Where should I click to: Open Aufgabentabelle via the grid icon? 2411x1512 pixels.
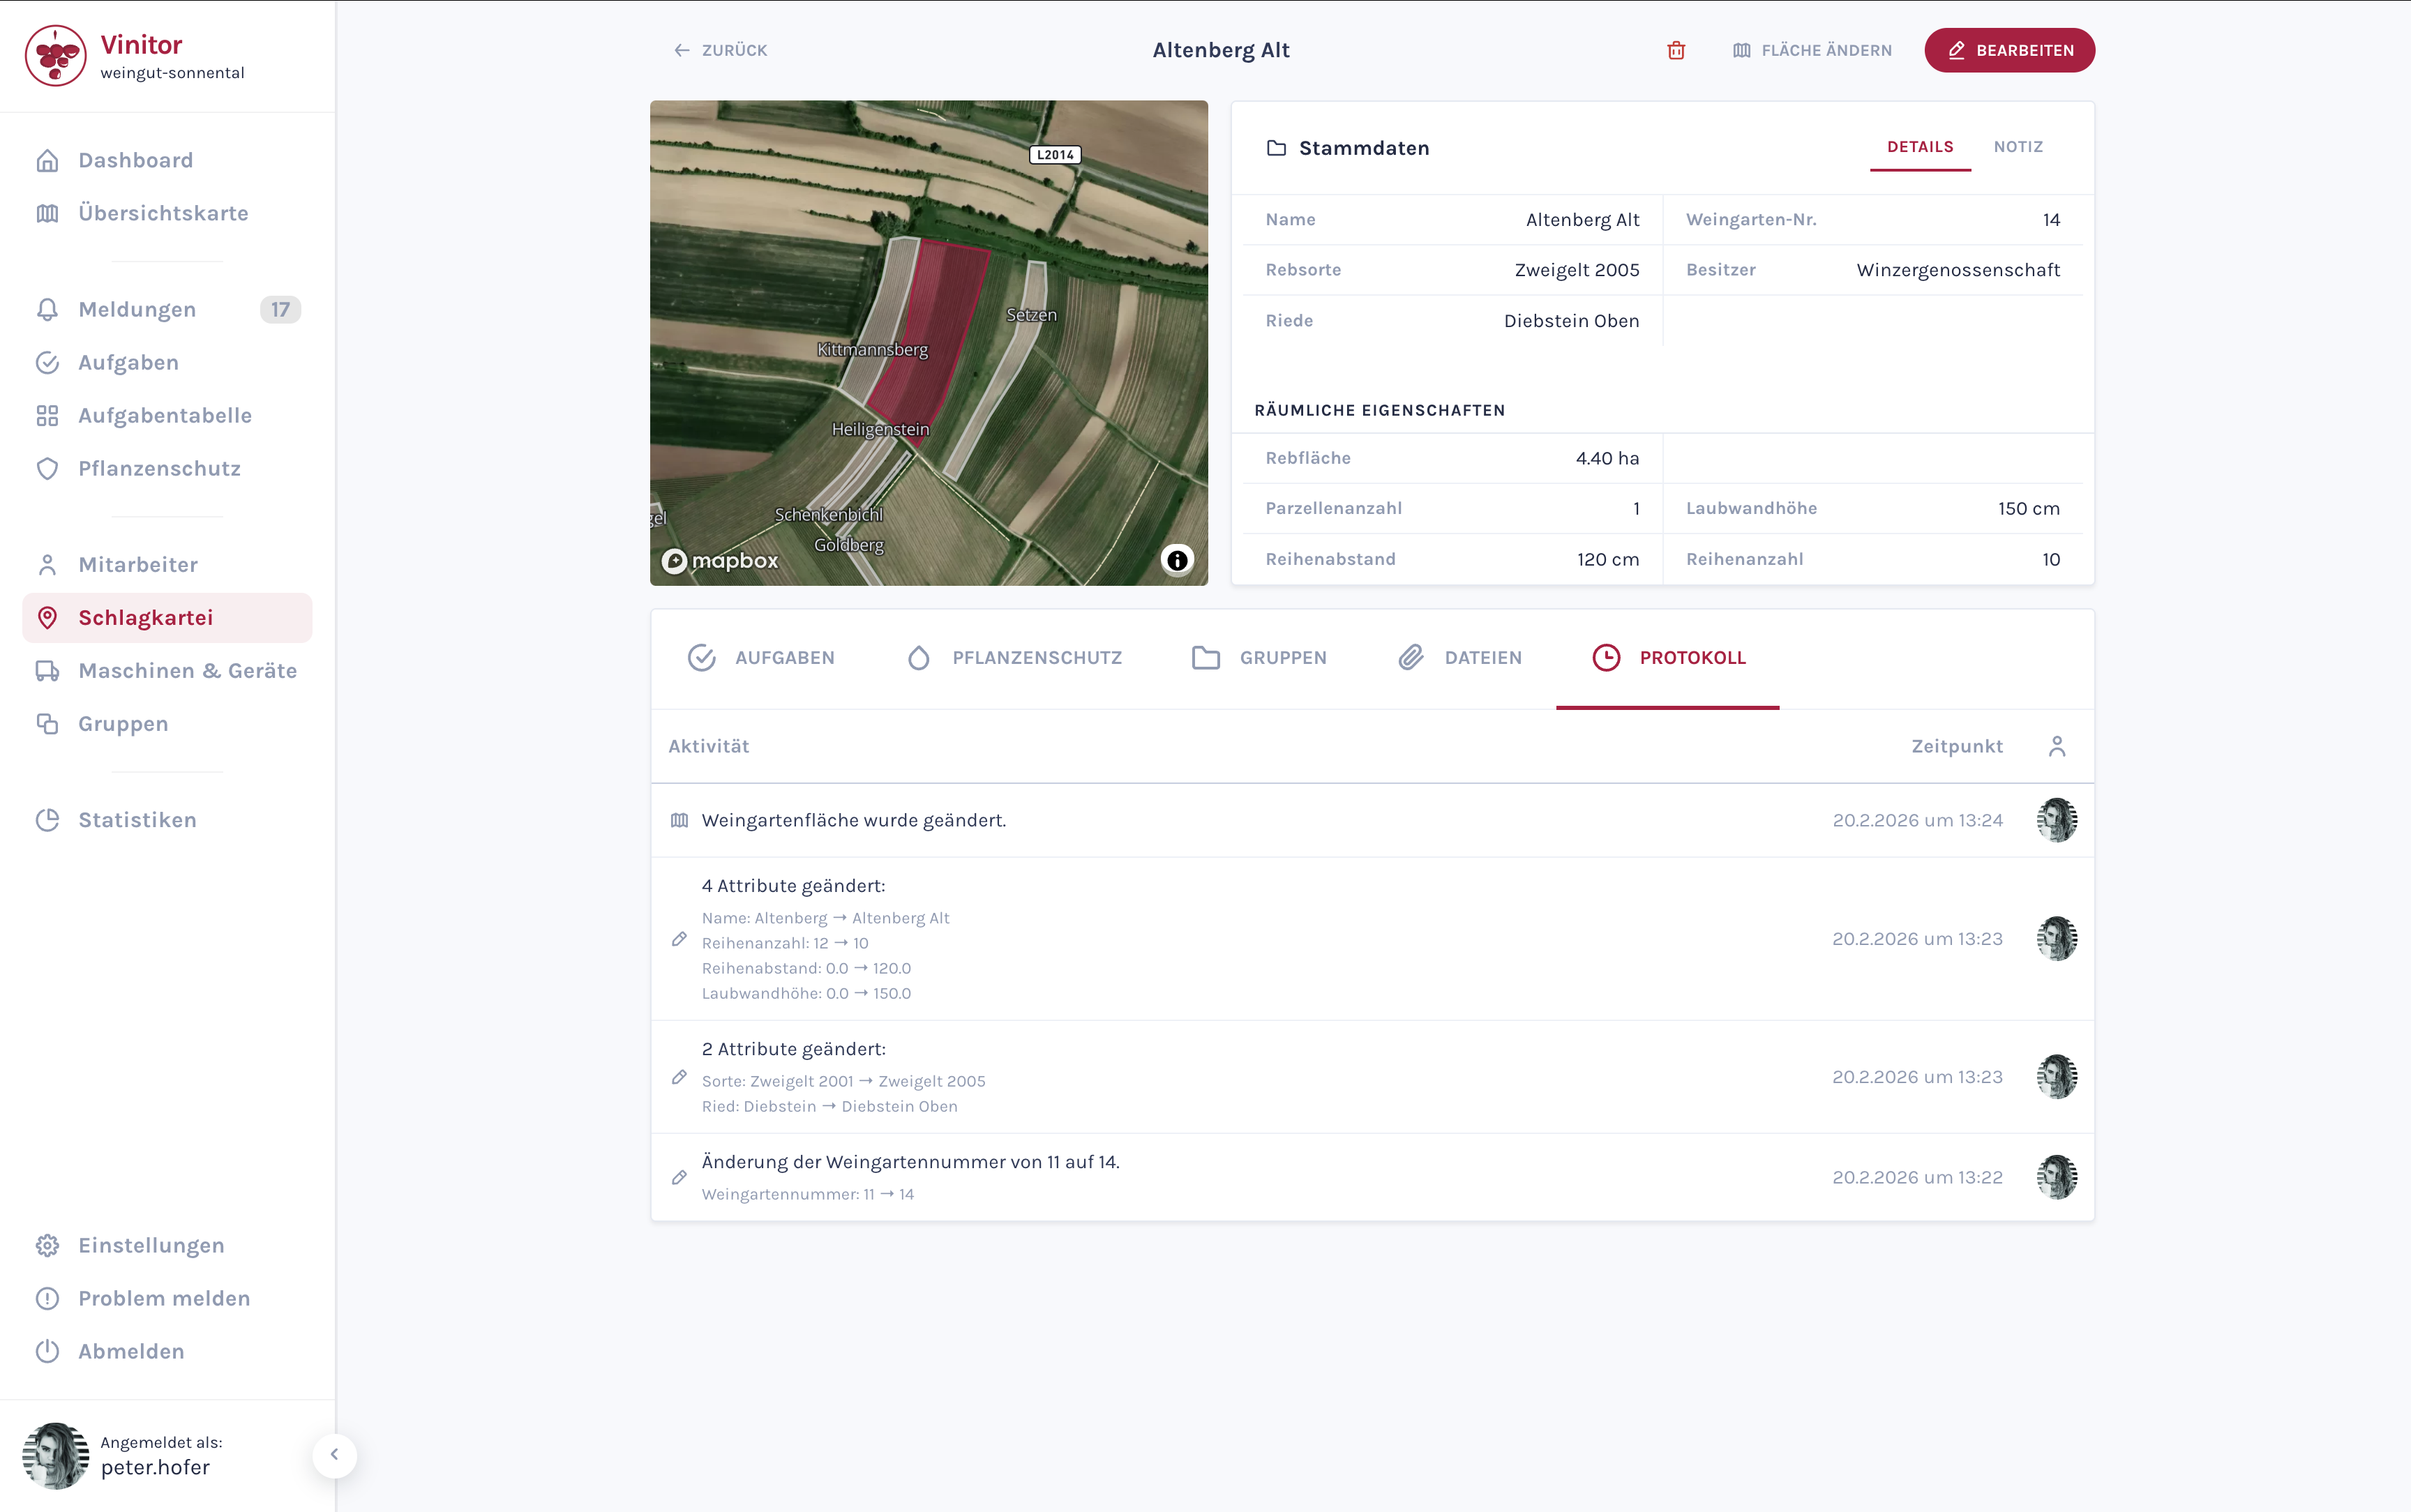point(47,414)
